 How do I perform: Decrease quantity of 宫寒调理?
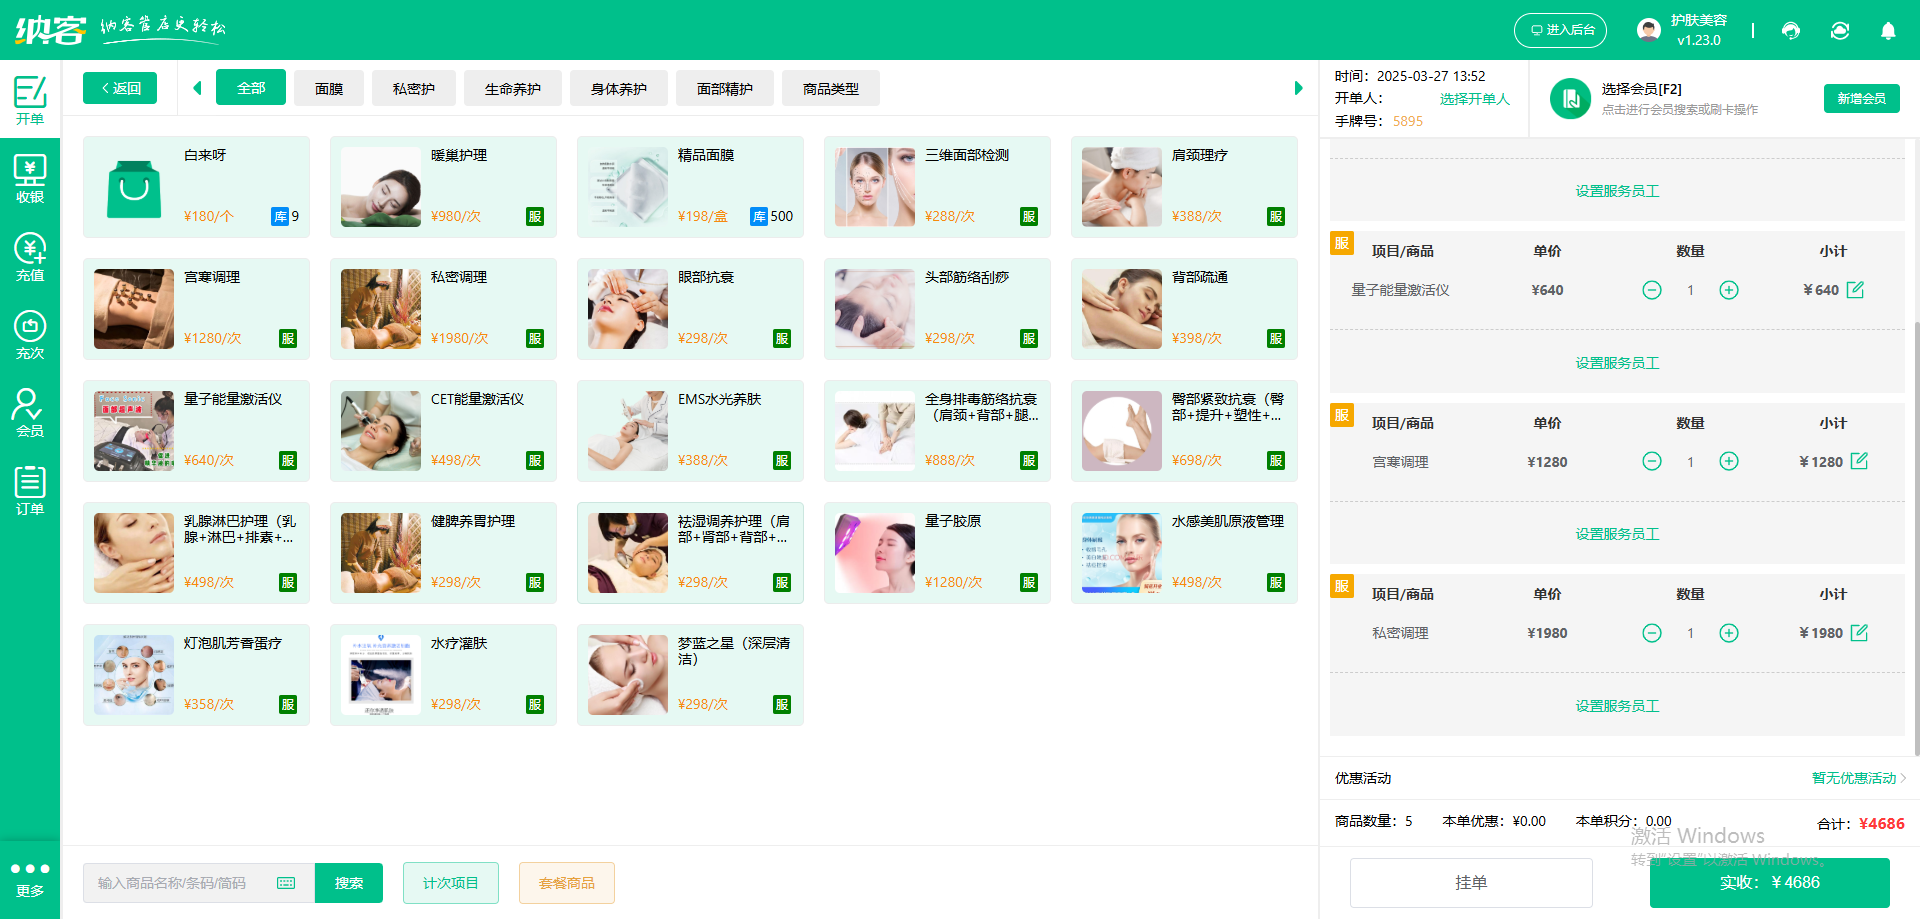[x=1652, y=461]
